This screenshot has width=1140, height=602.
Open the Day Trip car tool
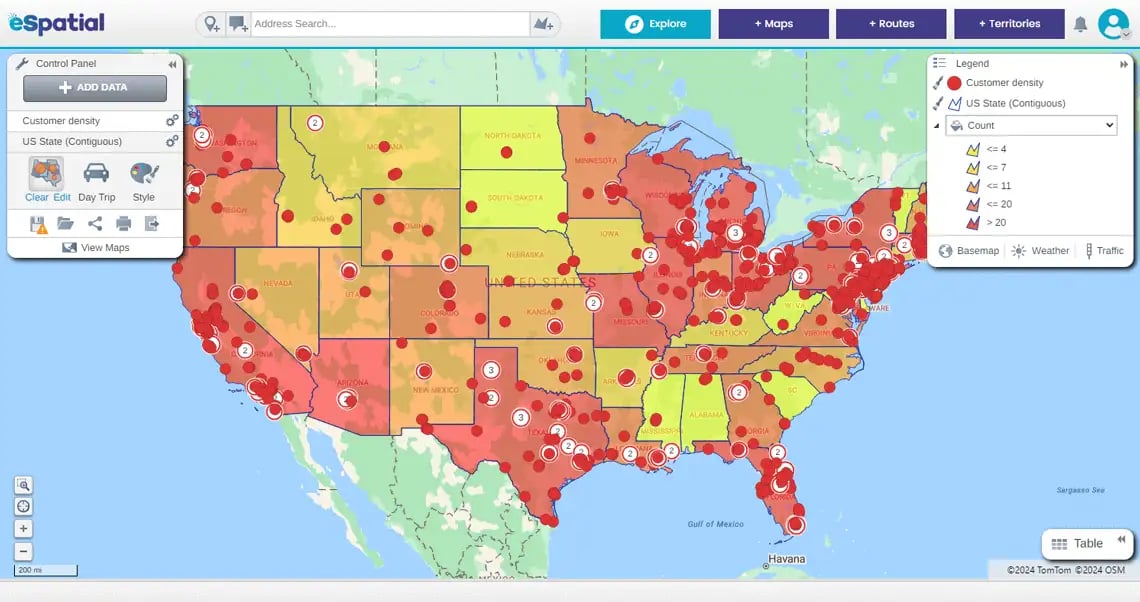[x=97, y=173]
